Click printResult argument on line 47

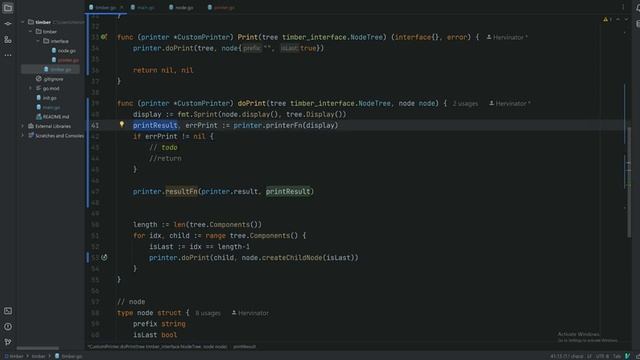(x=288, y=191)
